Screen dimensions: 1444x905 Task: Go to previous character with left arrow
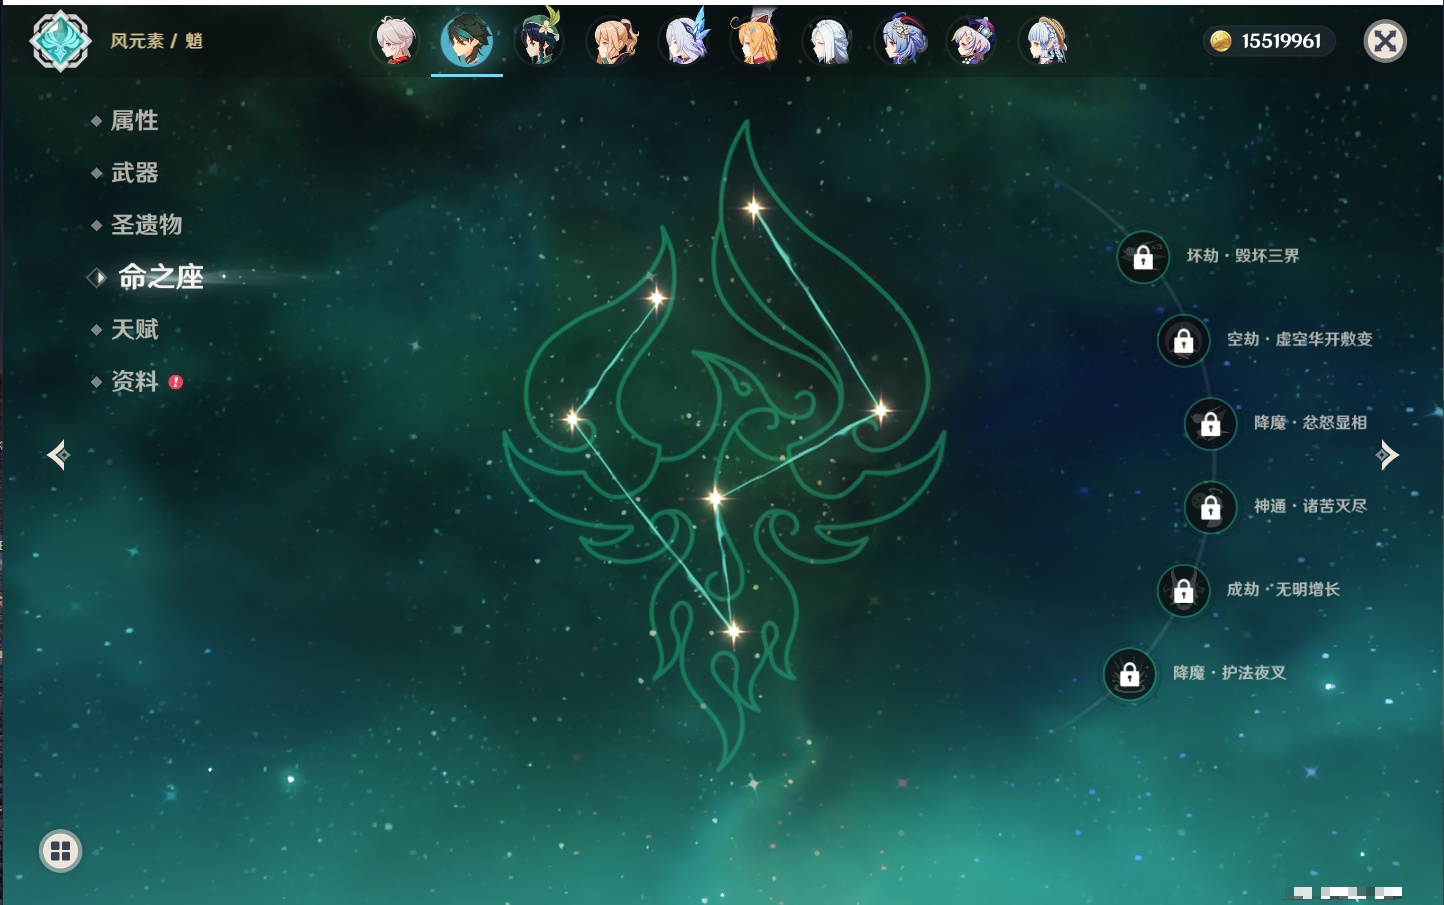point(58,455)
